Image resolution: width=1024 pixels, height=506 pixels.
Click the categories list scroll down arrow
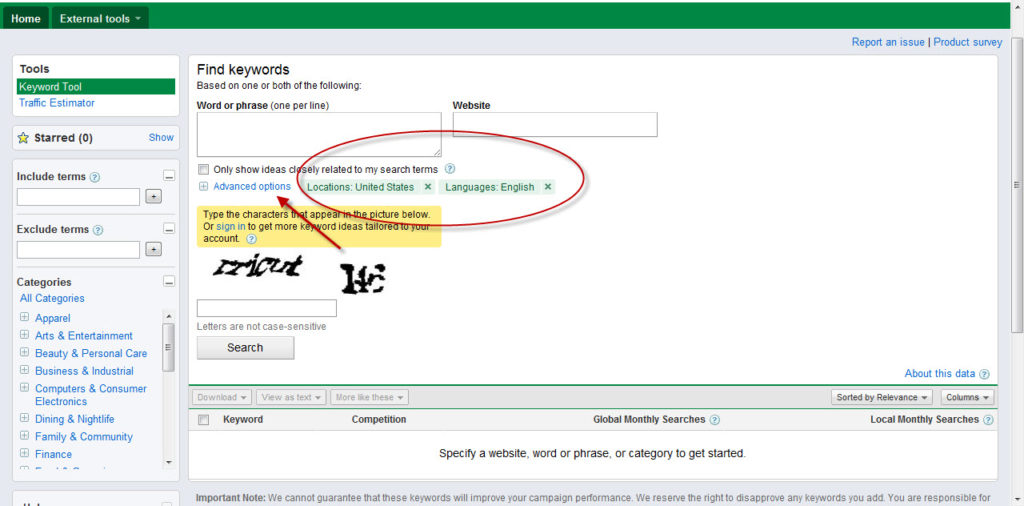coord(168,462)
